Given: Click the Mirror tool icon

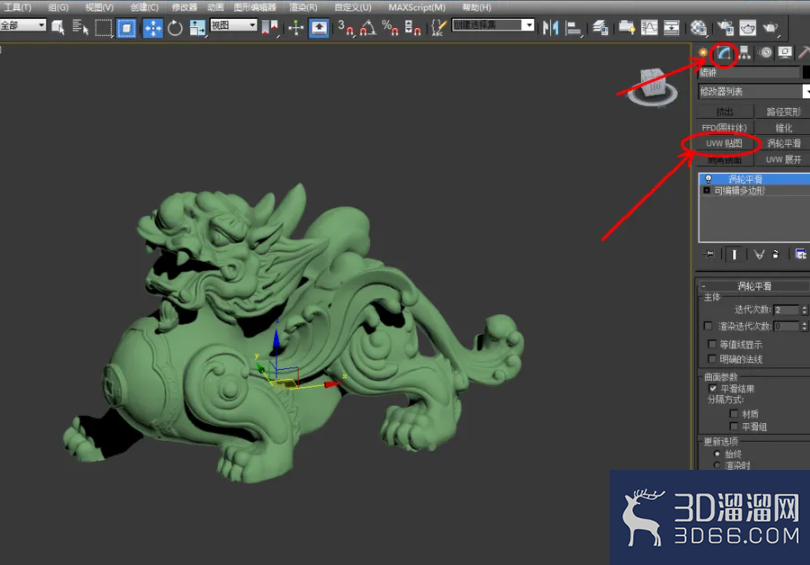Looking at the screenshot, I should (x=550, y=27).
